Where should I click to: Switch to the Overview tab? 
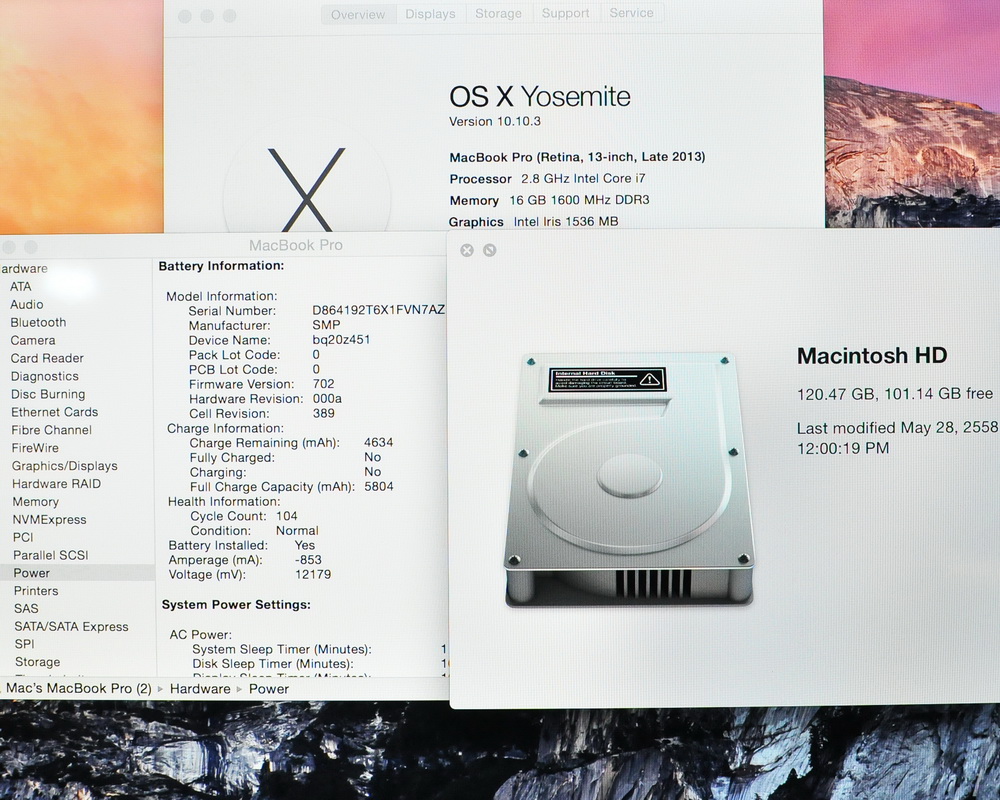358,14
